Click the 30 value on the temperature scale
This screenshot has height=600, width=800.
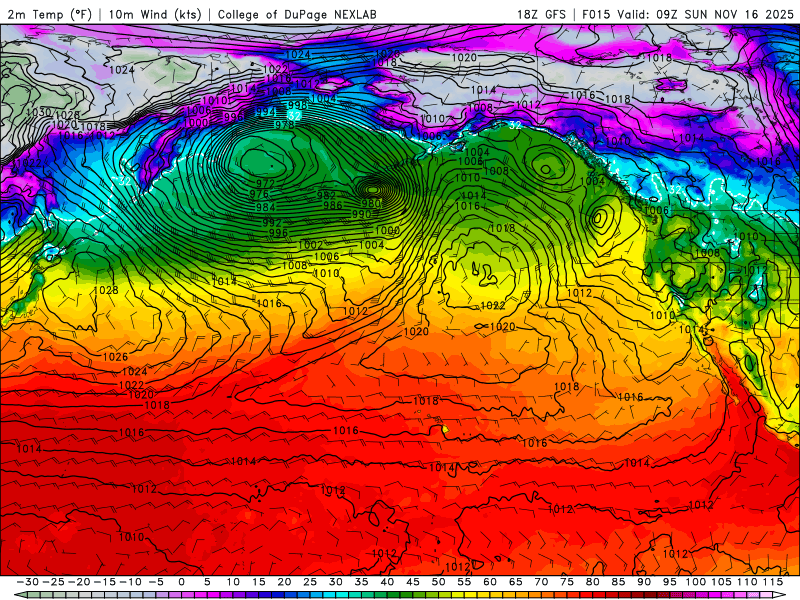pos(336,582)
